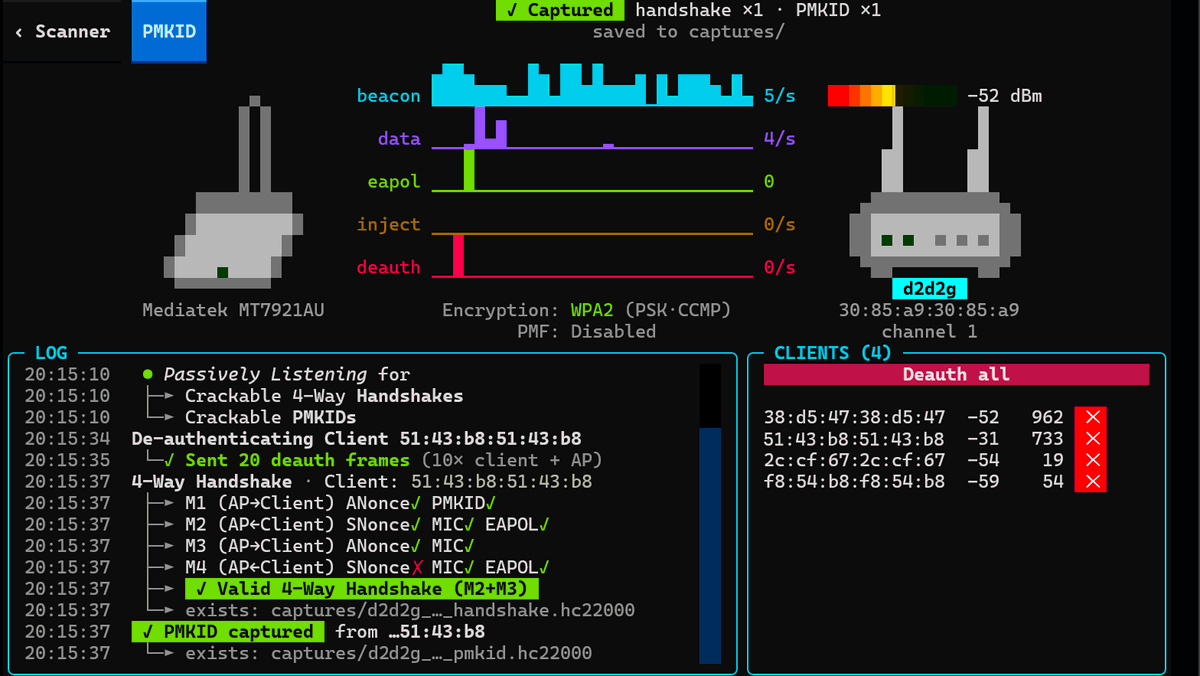
Task: Click the Mediatek MT7921AU adapter name
Action: pyautogui.click(x=233, y=310)
